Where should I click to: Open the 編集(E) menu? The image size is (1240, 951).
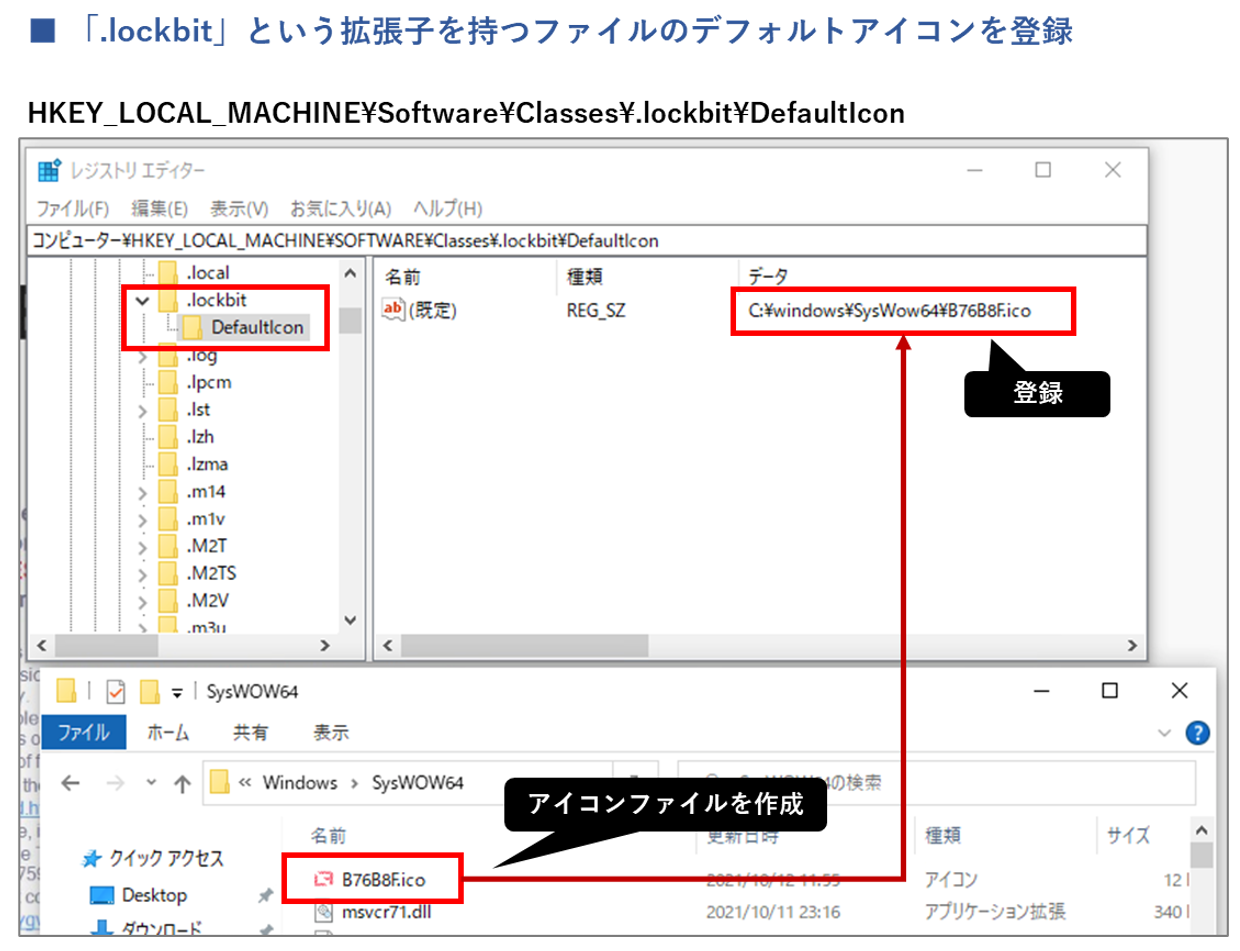point(159,209)
